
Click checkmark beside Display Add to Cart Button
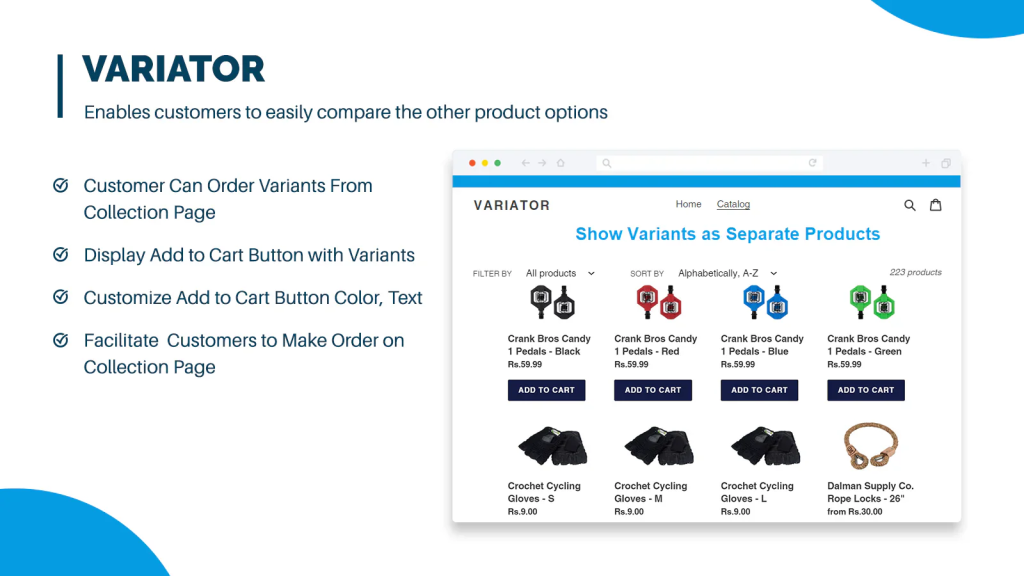[61, 254]
